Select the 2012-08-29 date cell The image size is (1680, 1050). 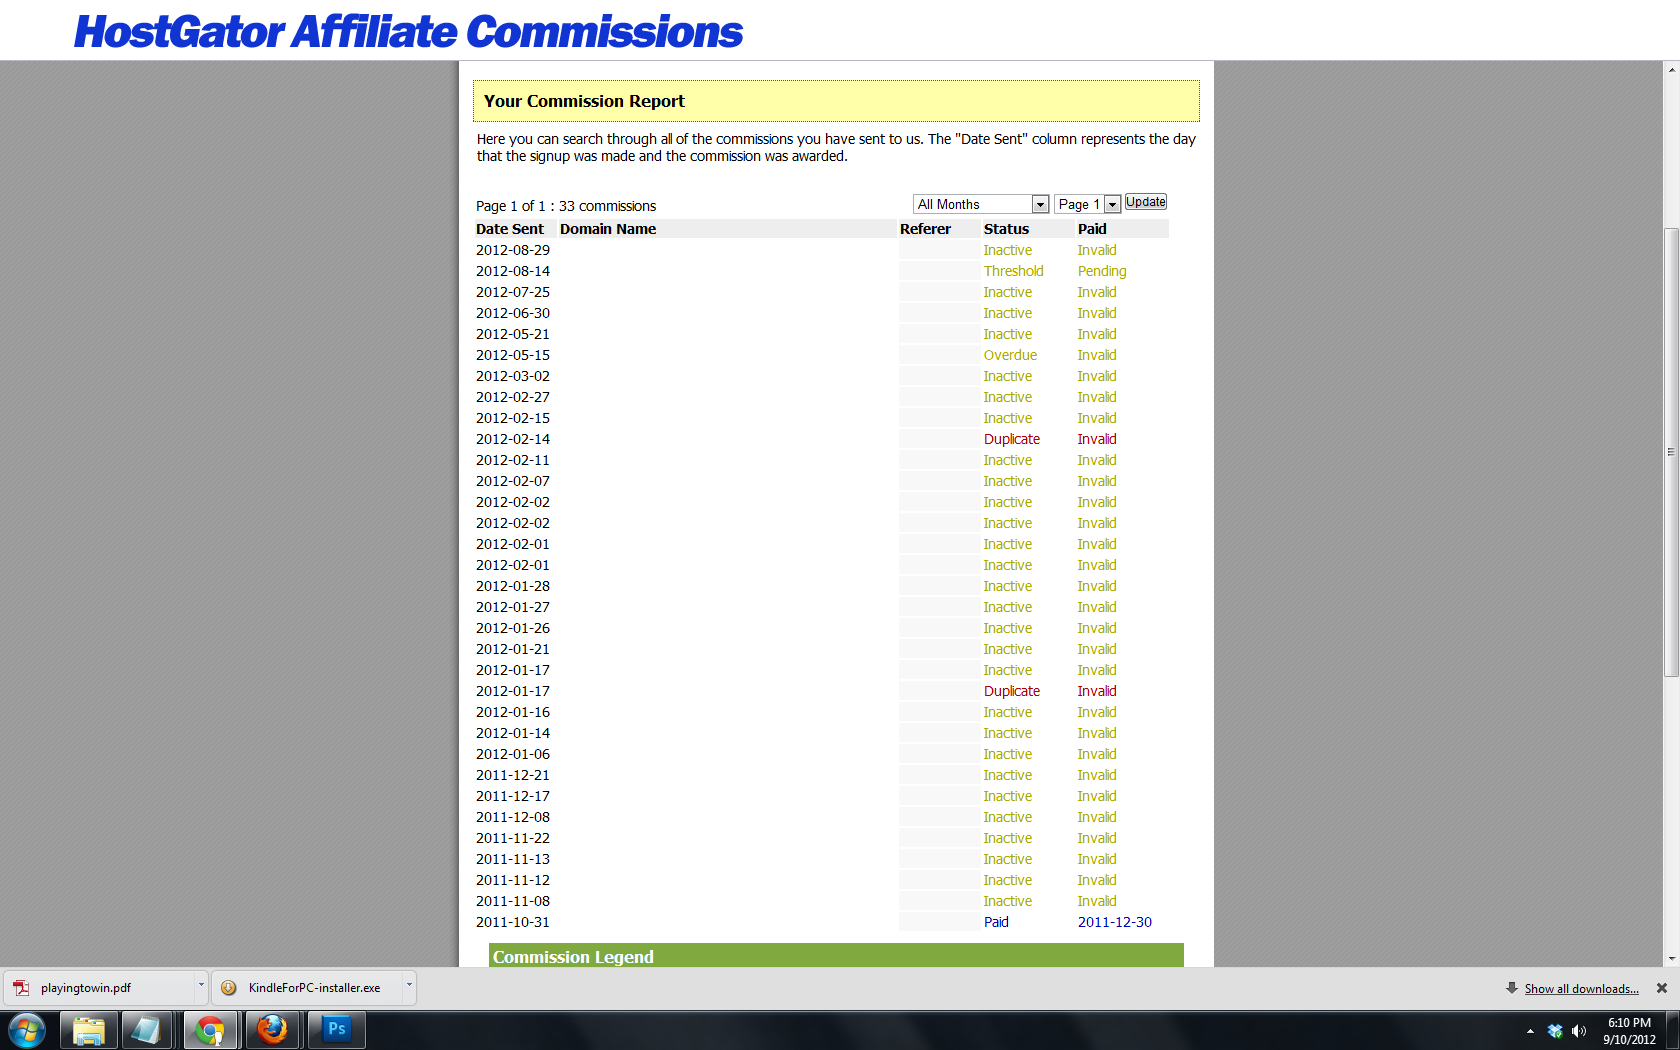[513, 250]
